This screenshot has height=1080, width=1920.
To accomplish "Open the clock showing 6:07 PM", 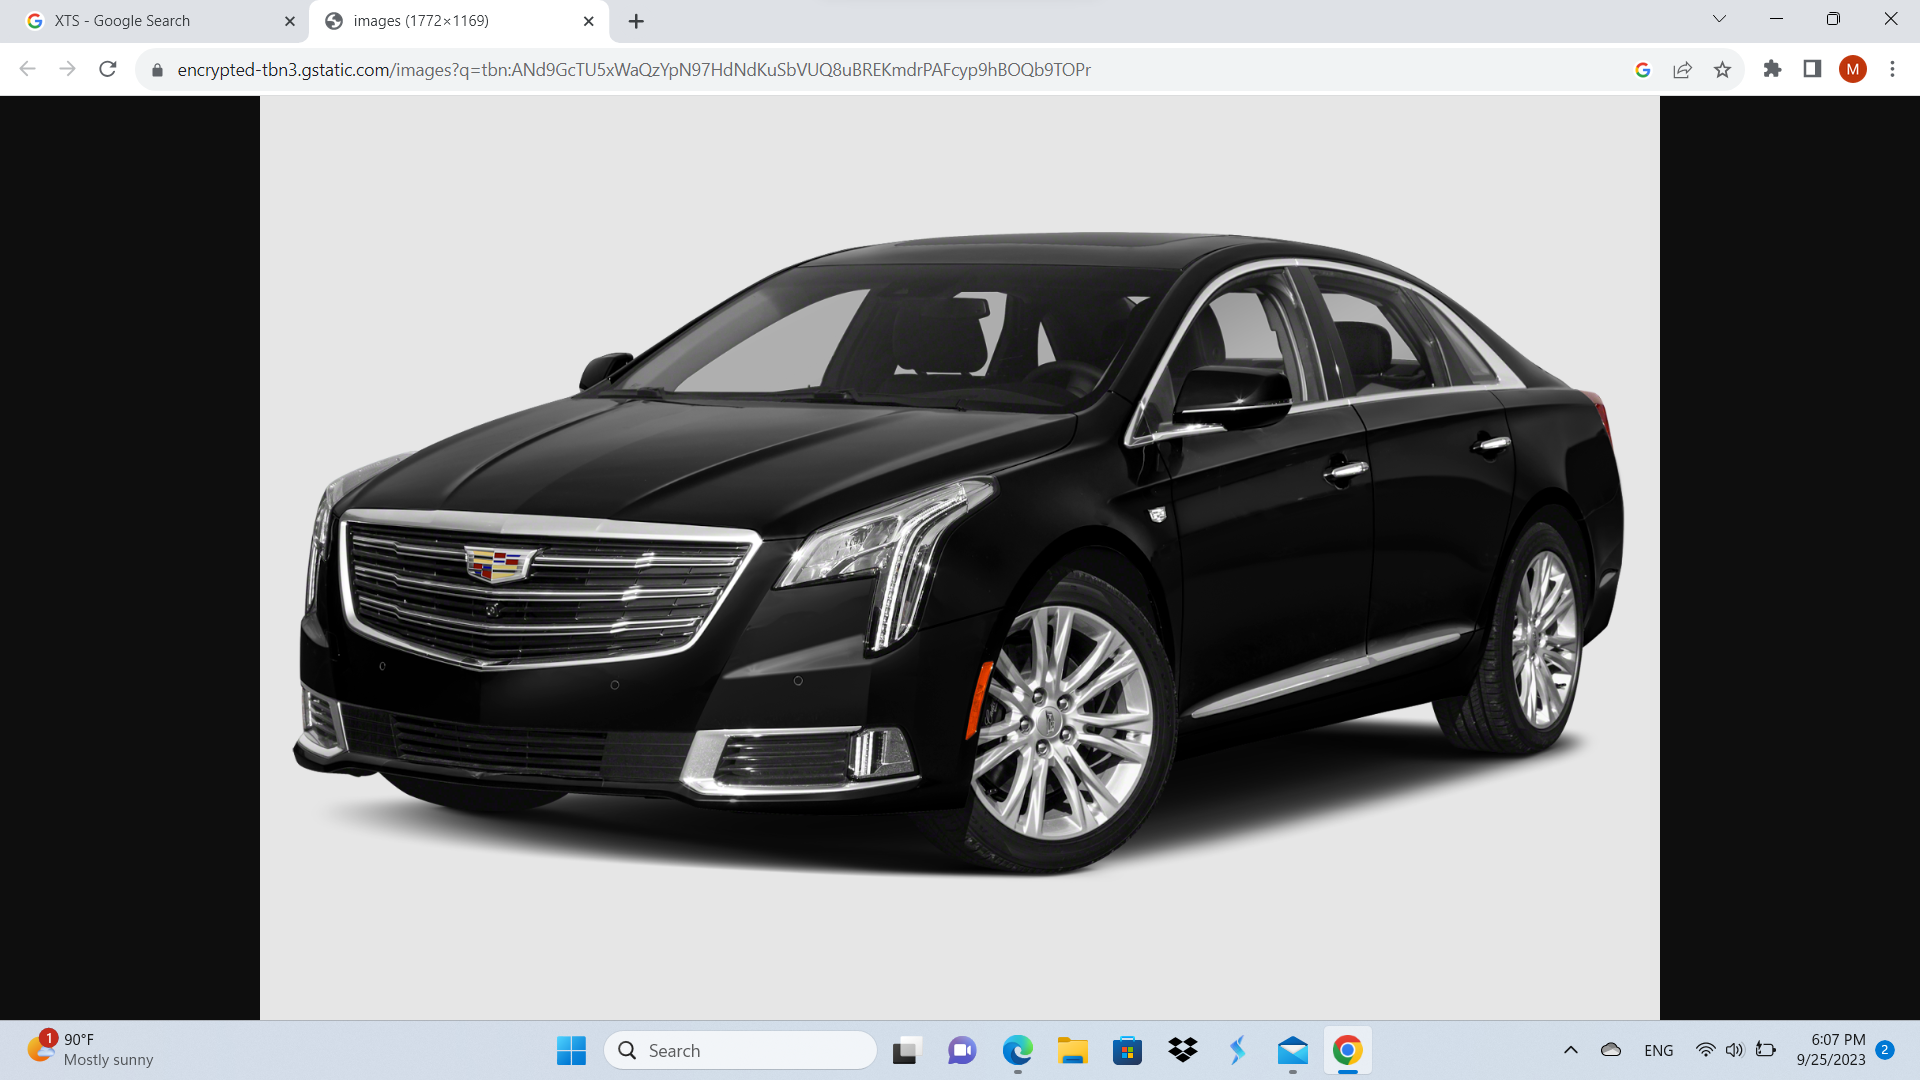I will (1830, 1050).
